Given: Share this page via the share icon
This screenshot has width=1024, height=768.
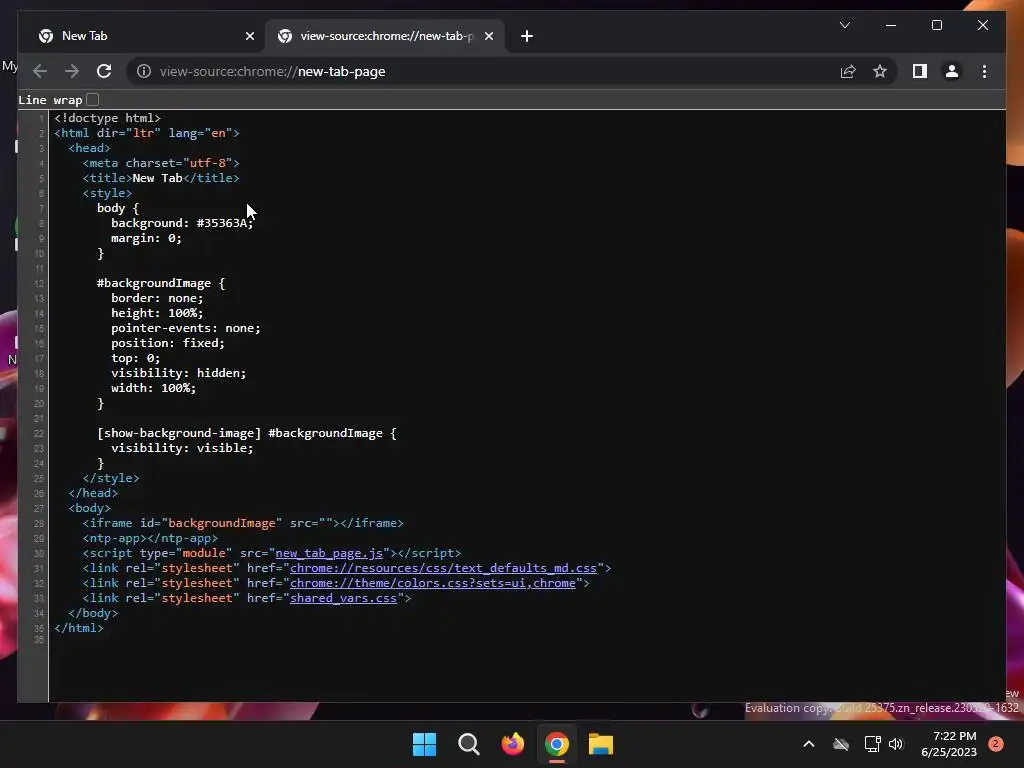Looking at the screenshot, I should click(x=848, y=71).
